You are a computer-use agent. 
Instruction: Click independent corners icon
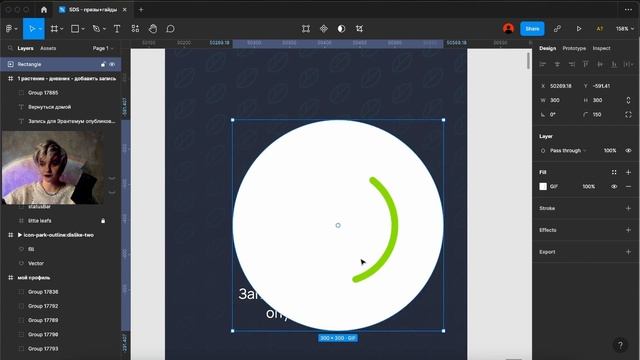[628, 115]
